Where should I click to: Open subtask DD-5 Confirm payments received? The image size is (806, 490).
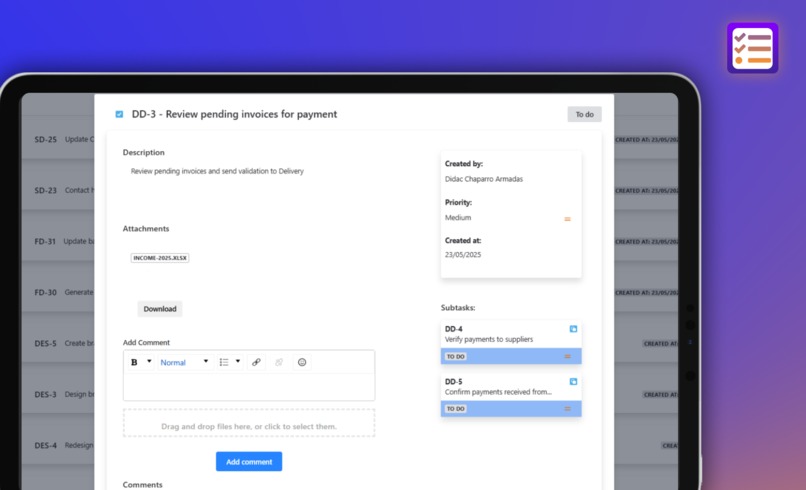point(511,395)
